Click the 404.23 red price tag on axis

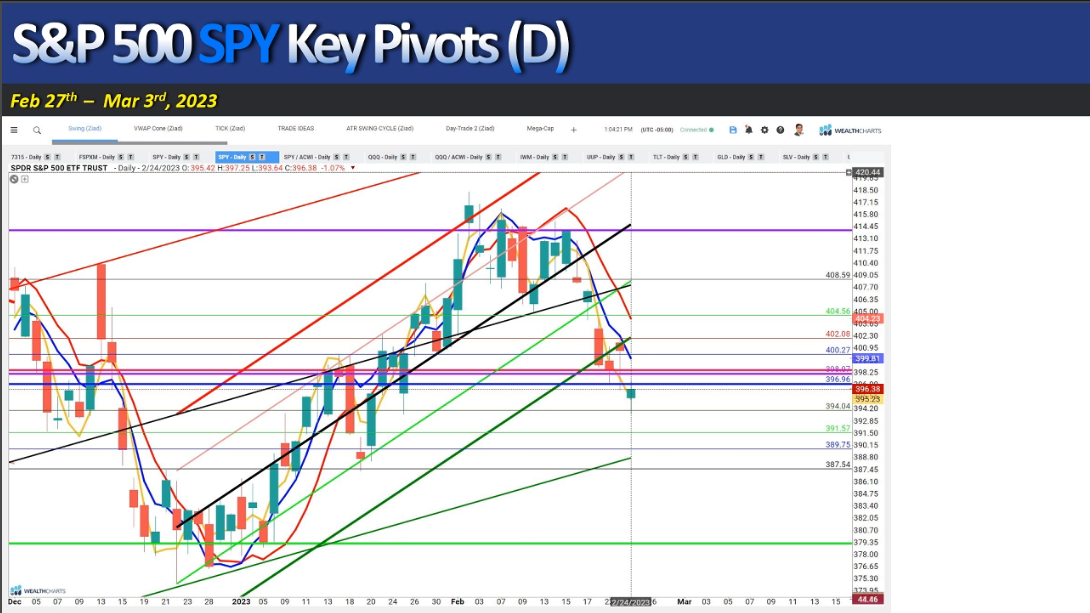[x=868, y=318]
